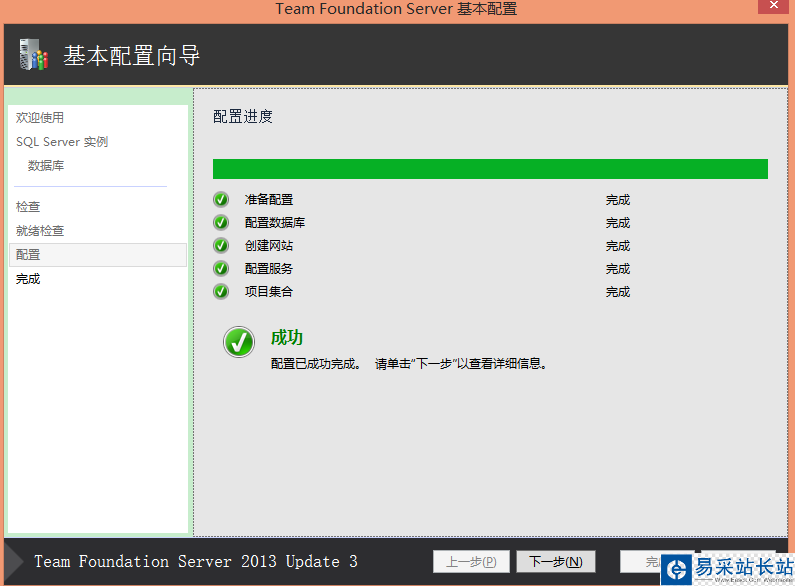The width and height of the screenshot is (795, 586).
Task: Click the 配置数据库 task label
Action: coord(275,223)
